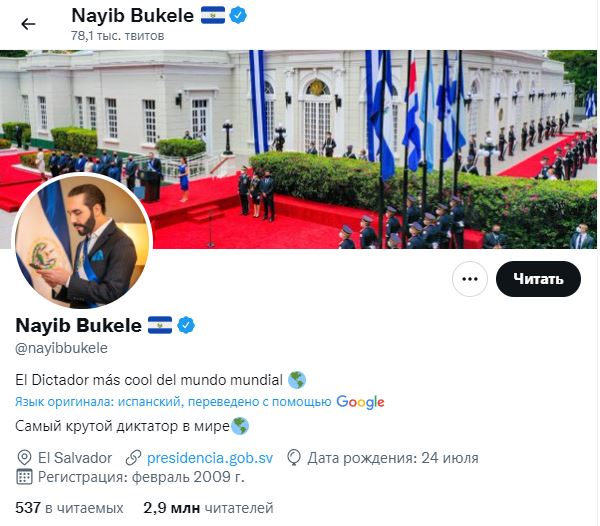Click the Google translation attribution link

[x=199, y=402]
